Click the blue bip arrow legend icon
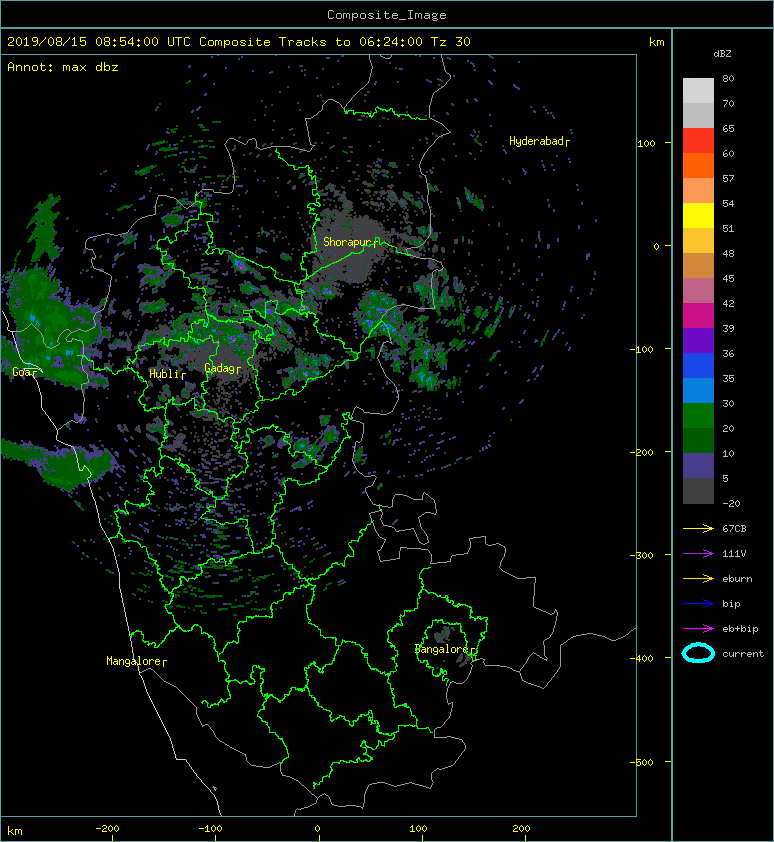Viewport: 774px width, 842px height. (698, 604)
